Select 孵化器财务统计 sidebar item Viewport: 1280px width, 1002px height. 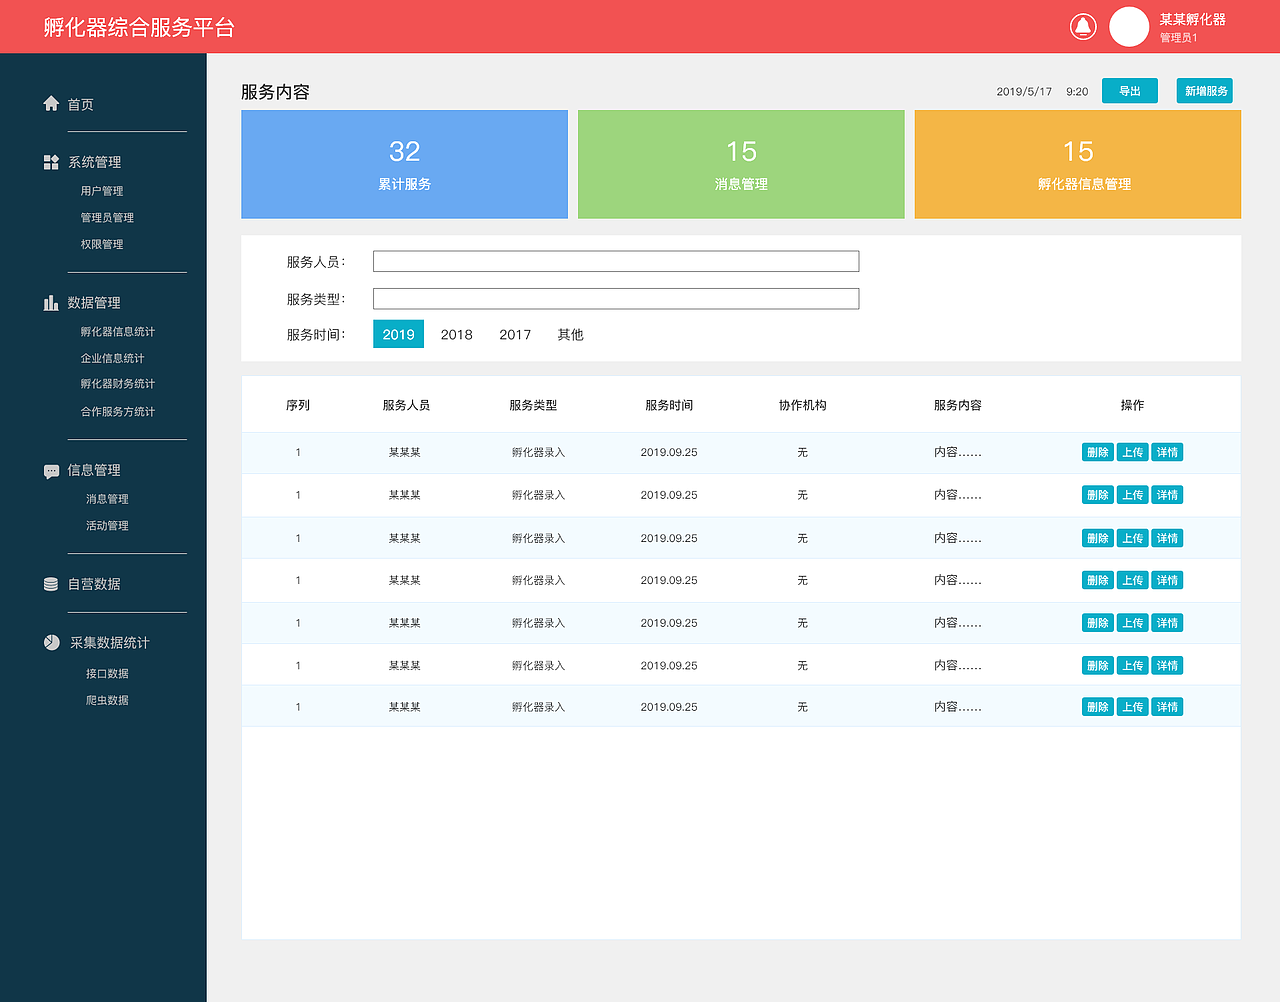click(x=118, y=384)
